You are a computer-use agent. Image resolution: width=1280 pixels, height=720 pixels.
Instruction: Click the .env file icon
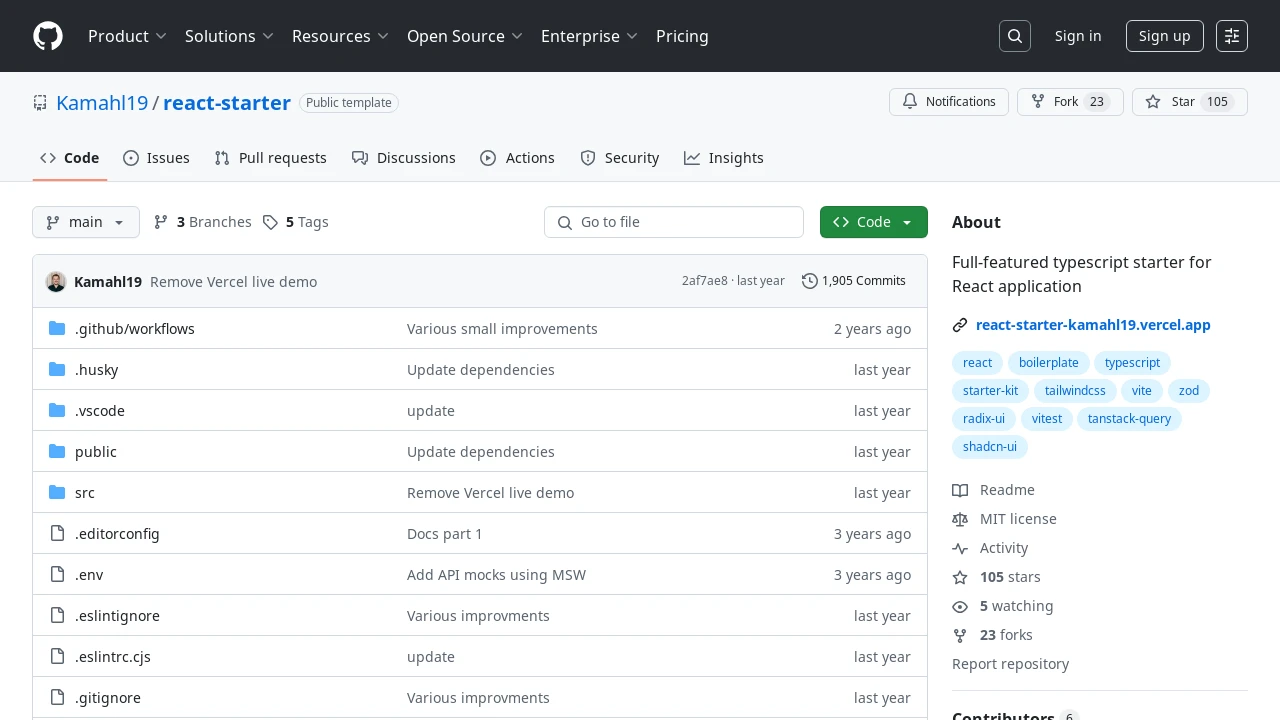point(57,575)
